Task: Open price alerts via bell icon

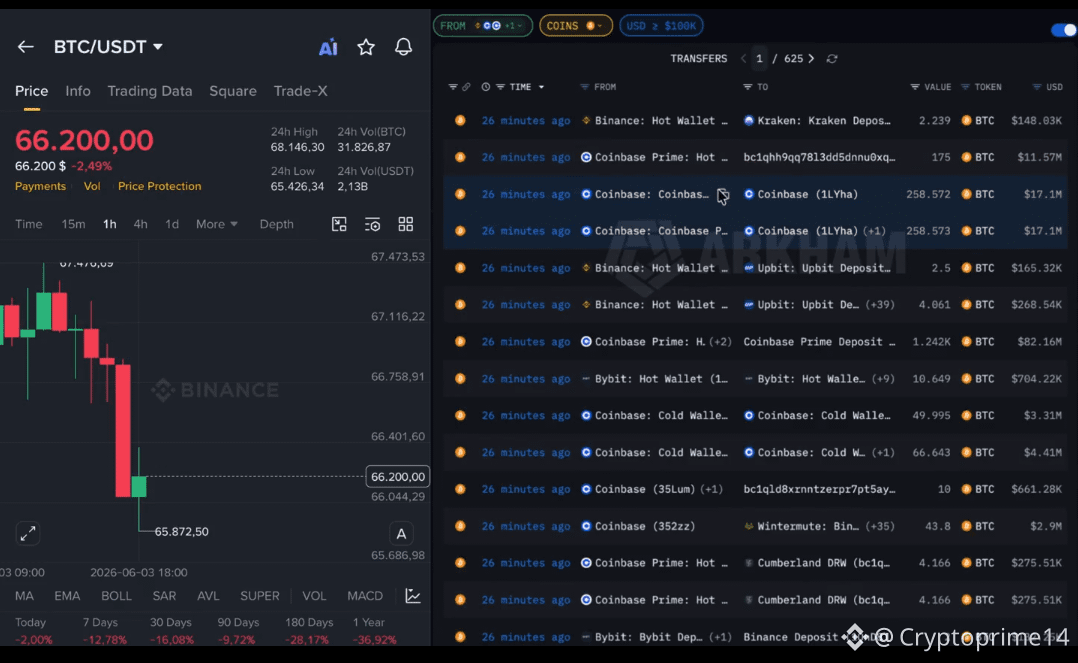Action: pos(404,47)
